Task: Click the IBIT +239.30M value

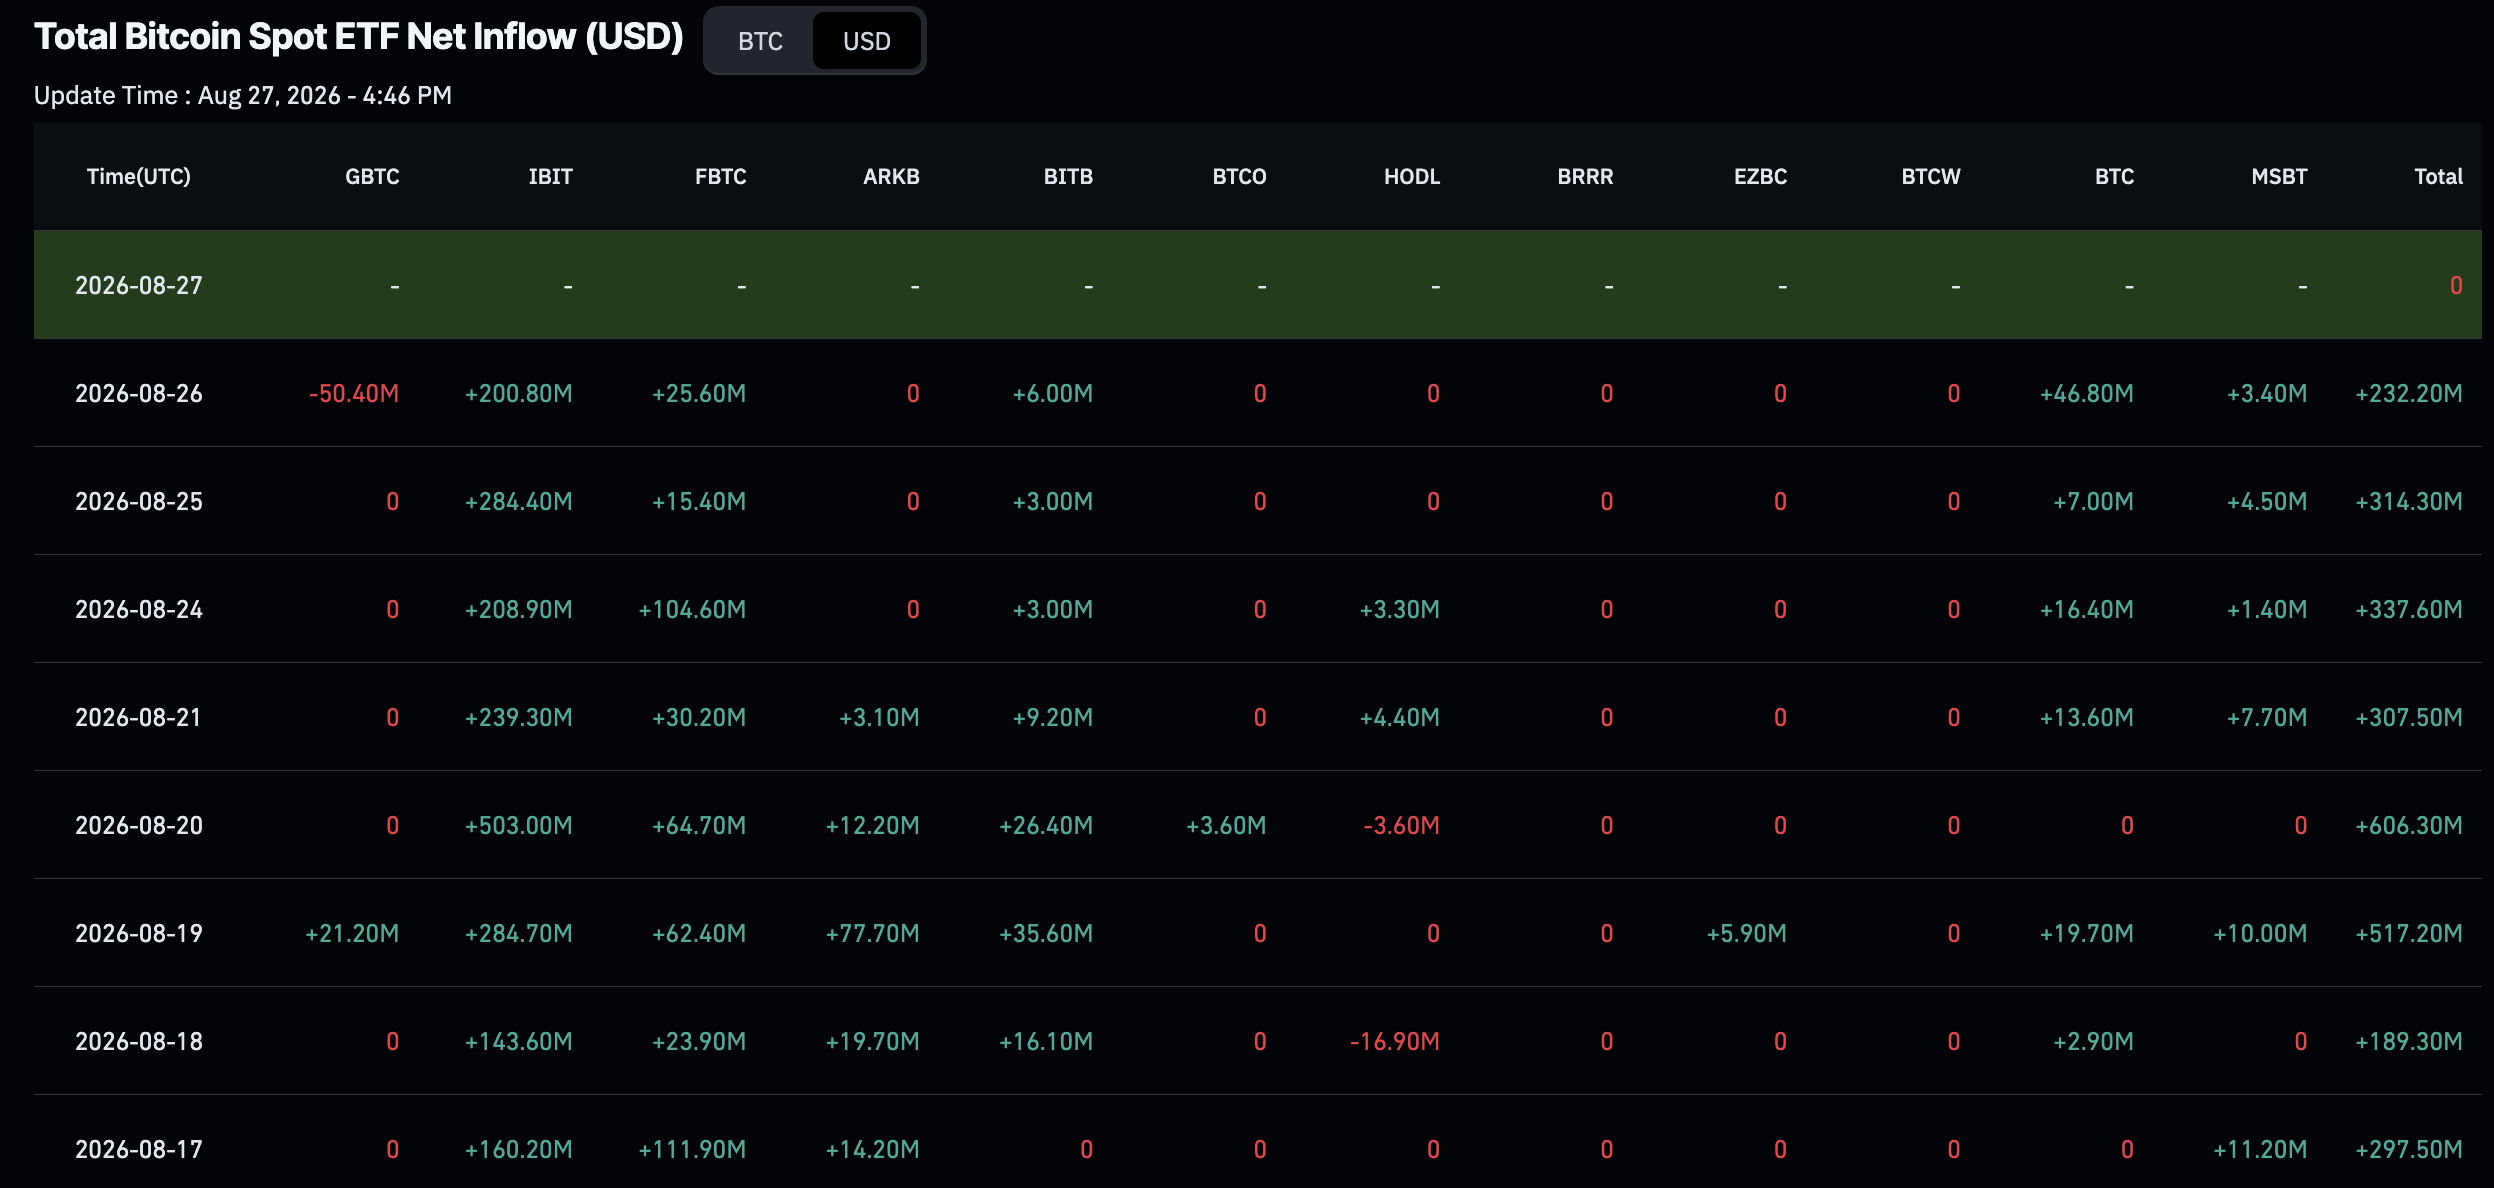Action: click(x=519, y=718)
